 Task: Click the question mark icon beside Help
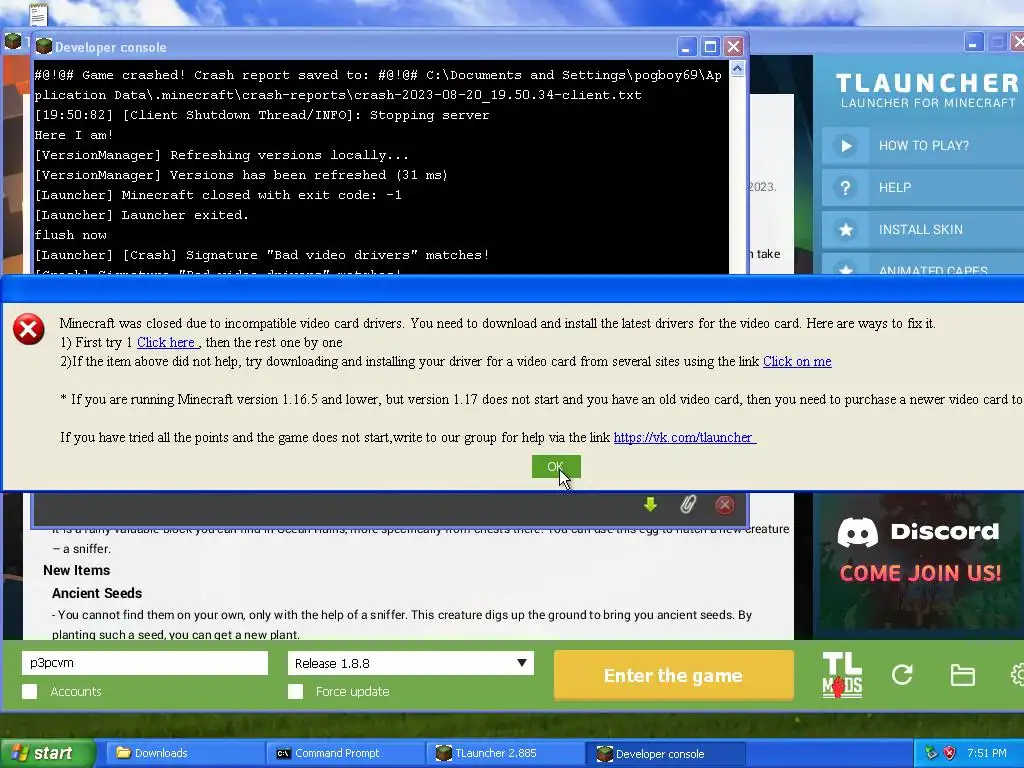[x=846, y=187]
